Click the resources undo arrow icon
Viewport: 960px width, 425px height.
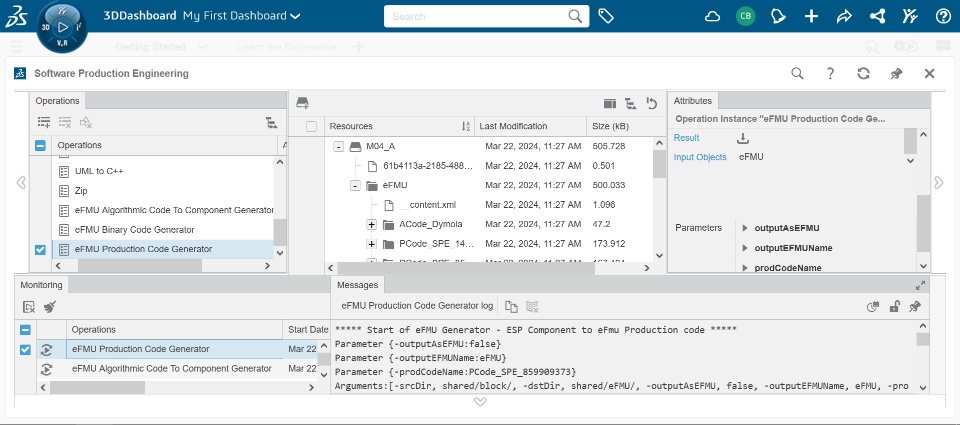coord(651,103)
